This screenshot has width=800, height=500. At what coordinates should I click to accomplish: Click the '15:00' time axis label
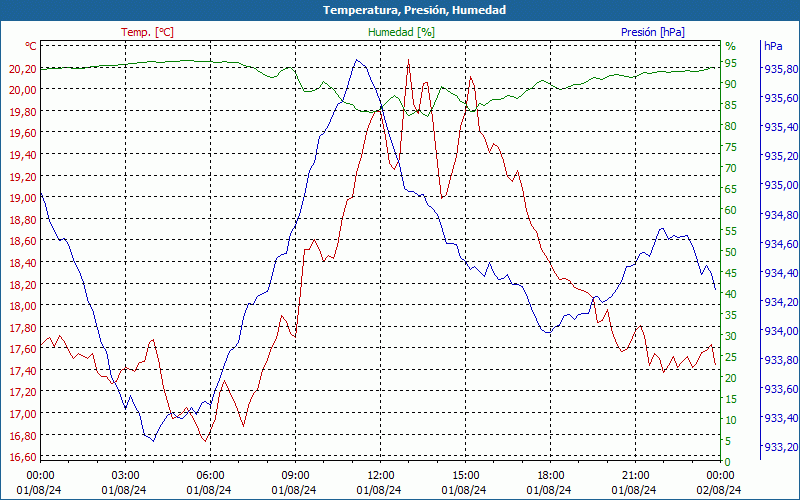(x=465, y=474)
